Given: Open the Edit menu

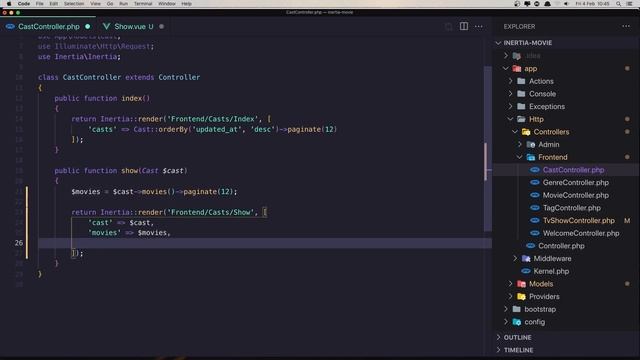Looking at the screenshot, I should click(x=53, y=4).
